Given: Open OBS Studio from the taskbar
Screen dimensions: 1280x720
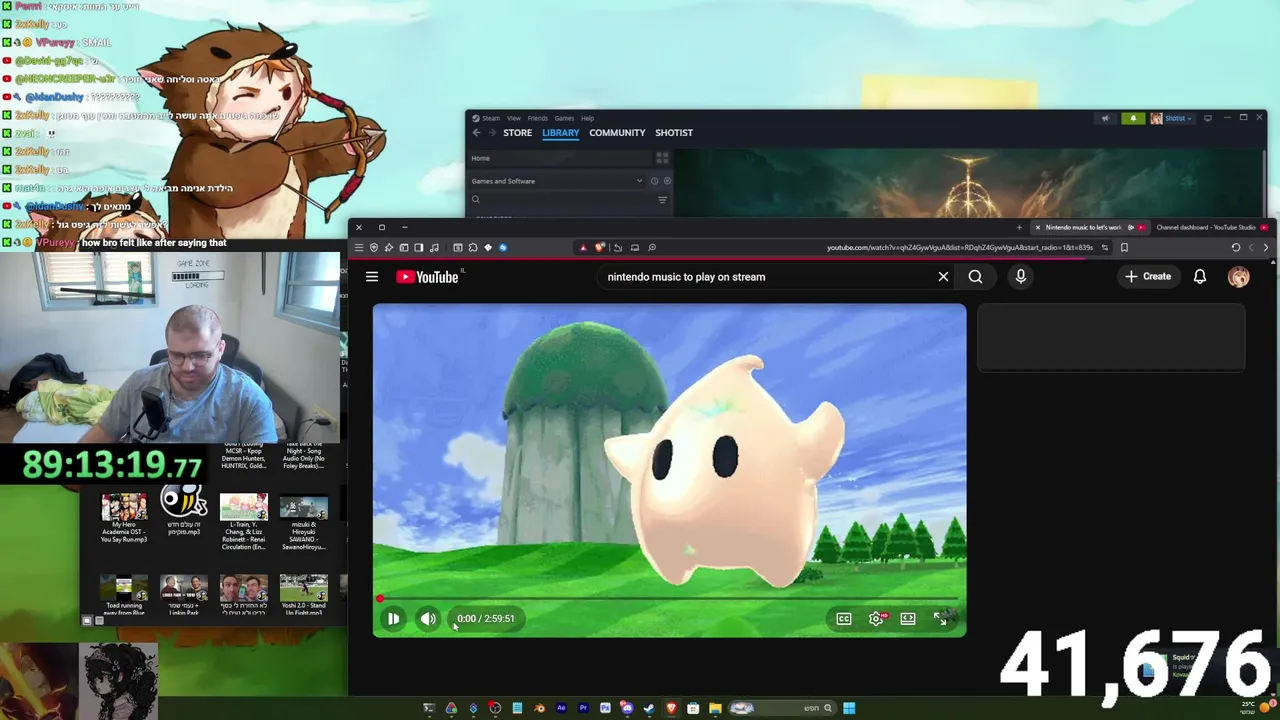Looking at the screenshot, I should point(495,708).
